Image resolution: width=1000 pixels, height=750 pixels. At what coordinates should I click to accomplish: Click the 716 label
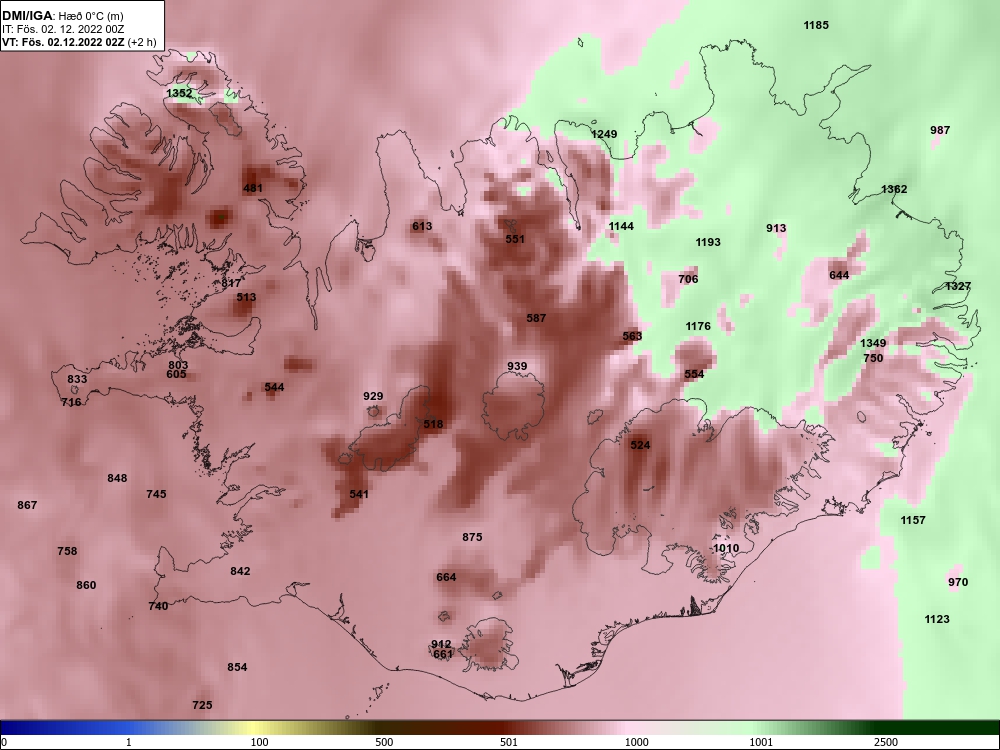[x=71, y=402]
